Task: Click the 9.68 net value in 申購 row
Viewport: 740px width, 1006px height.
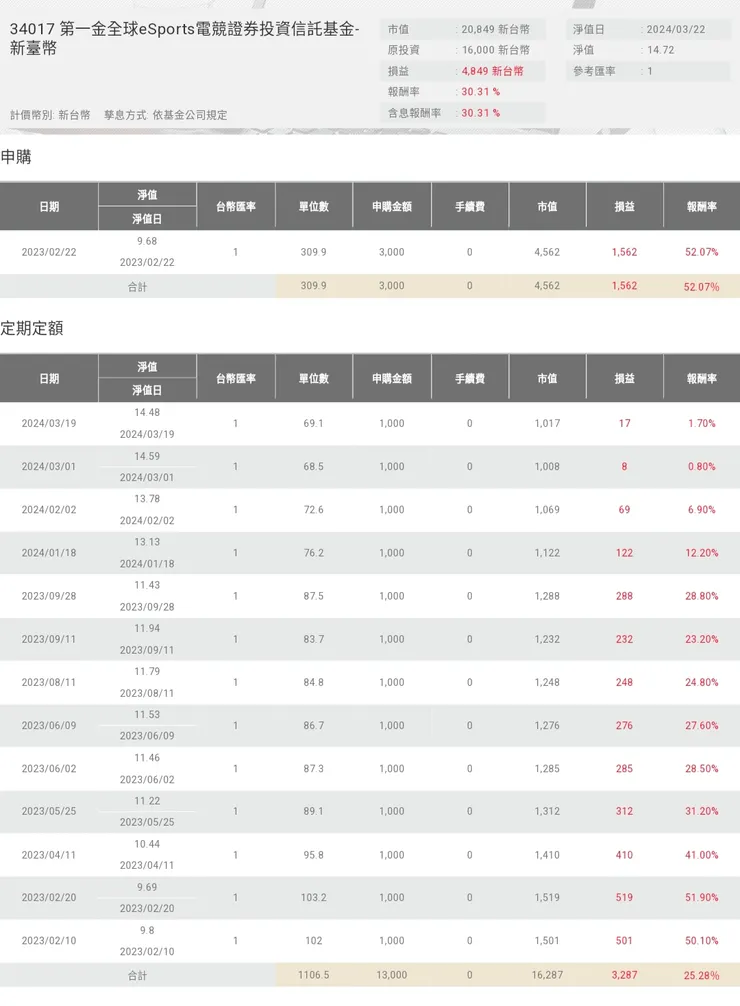Action: click(x=147, y=241)
